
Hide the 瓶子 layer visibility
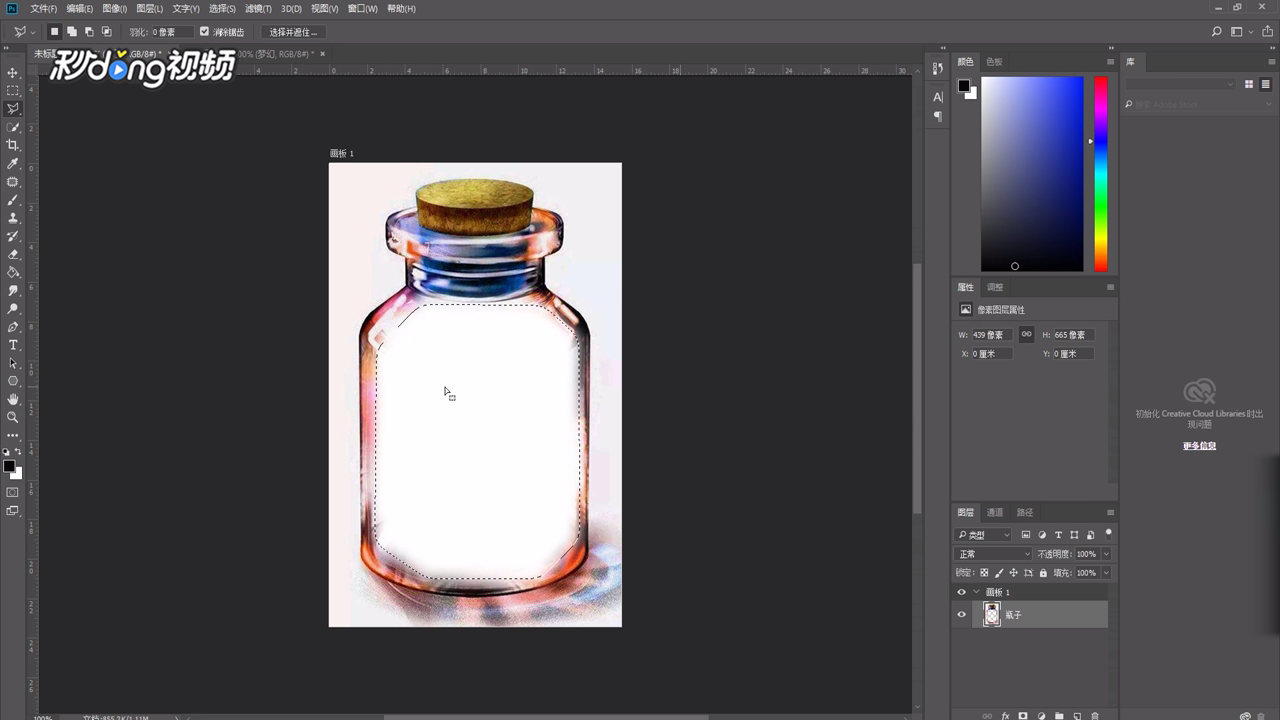tap(962, 615)
